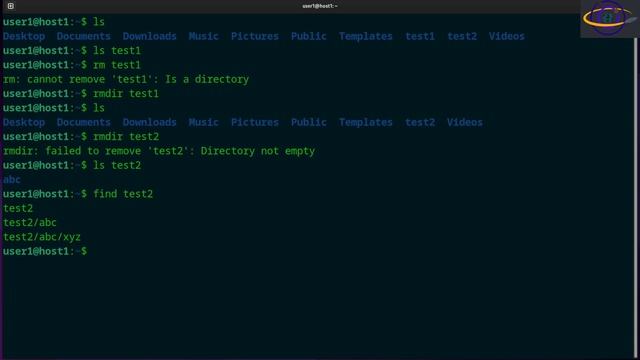The height and width of the screenshot is (360, 640).
Task: Click the typed 'rmdir test2' command
Action: tap(126, 137)
